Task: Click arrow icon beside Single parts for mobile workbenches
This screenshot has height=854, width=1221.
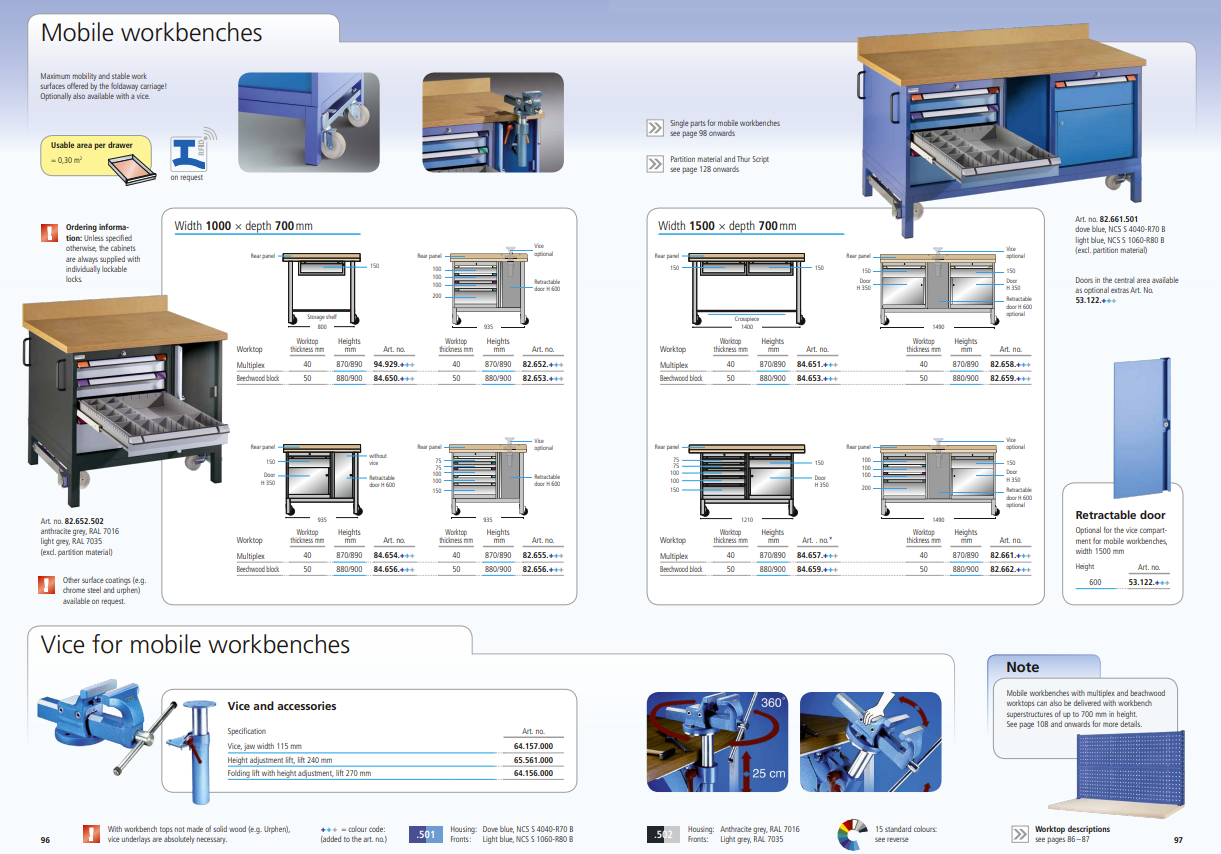Action: pyautogui.click(x=654, y=128)
